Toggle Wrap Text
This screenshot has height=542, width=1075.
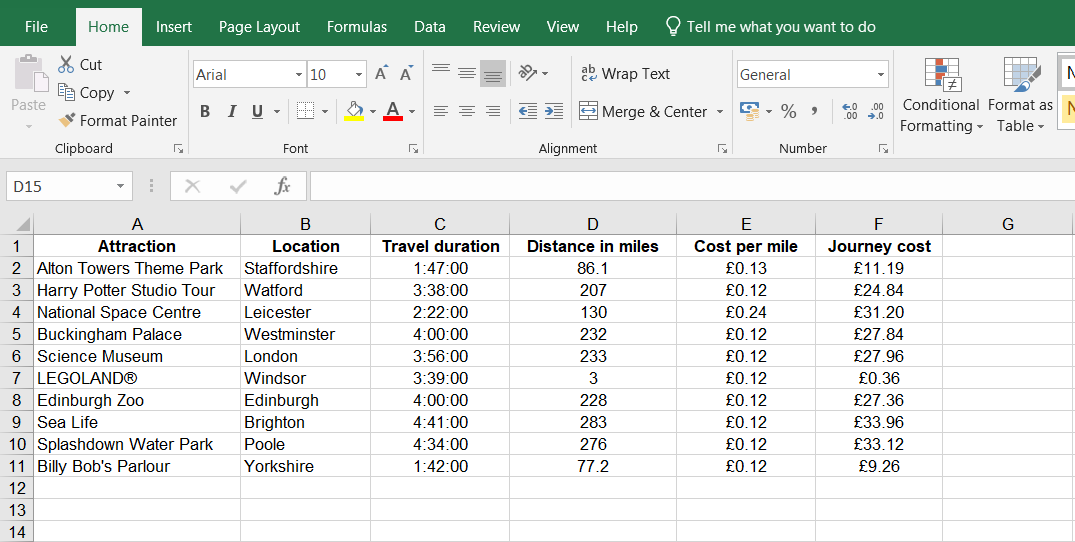625,73
